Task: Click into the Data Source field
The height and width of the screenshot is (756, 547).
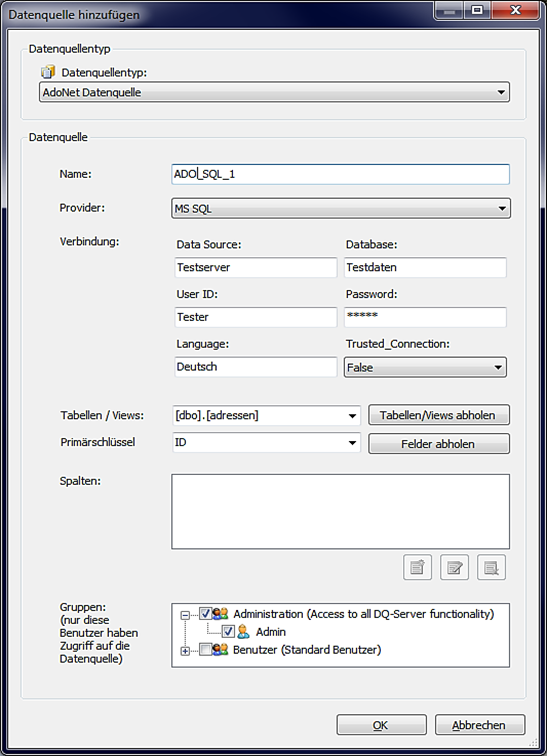Action: click(x=255, y=267)
